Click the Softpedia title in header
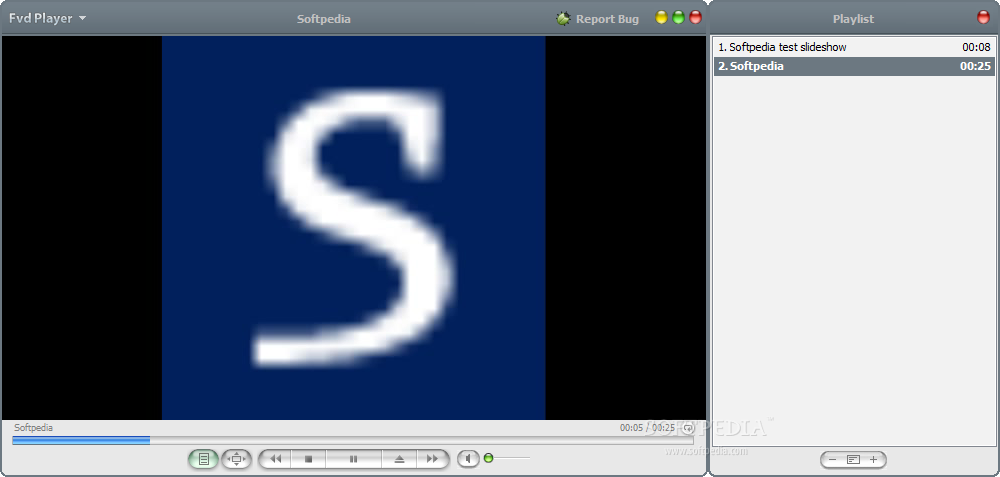Image resolution: width=1000 pixels, height=477 pixels. point(323,19)
